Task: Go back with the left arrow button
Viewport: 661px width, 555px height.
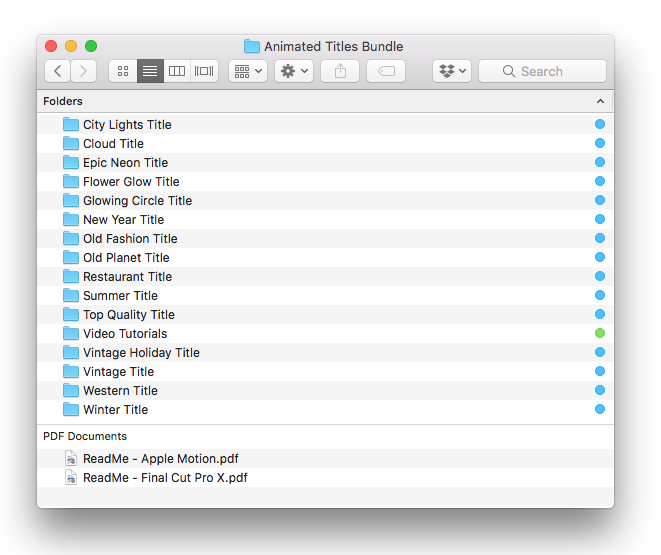Action: point(58,71)
